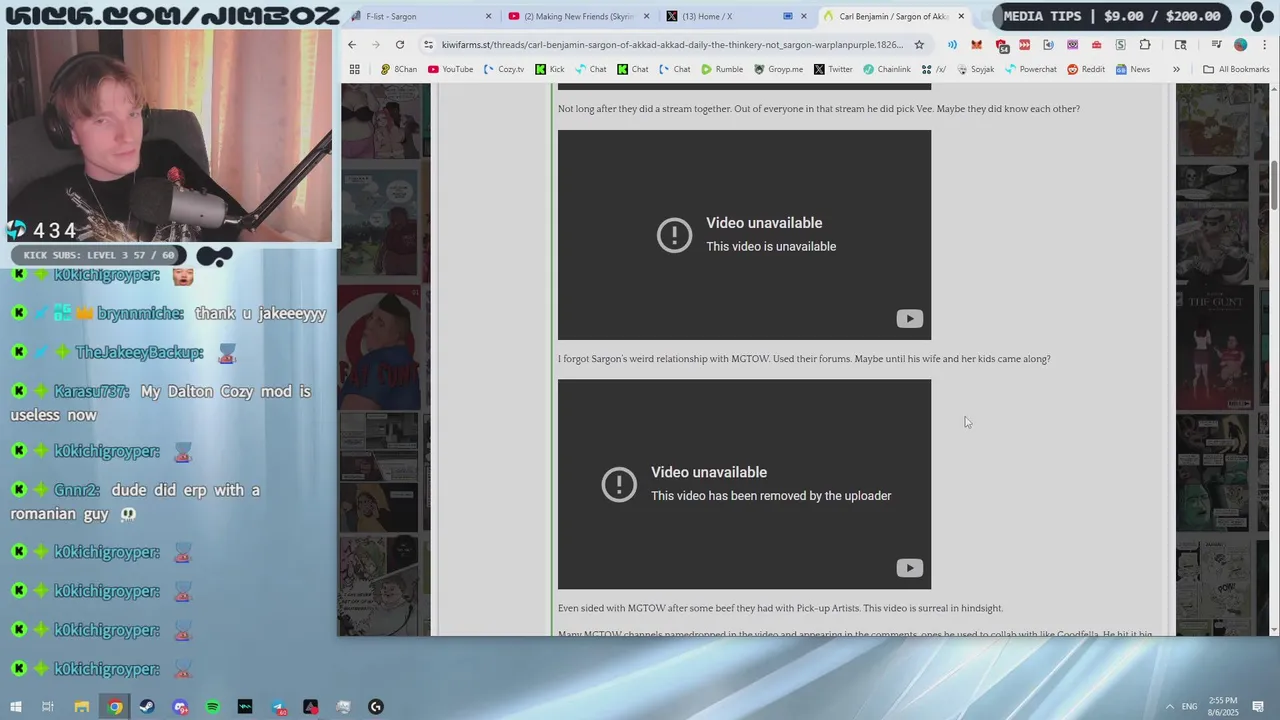The width and height of the screenshot is (1280, 720).
Task: Open the MetaMask fox extension
Action: click(x=976, y=44)
